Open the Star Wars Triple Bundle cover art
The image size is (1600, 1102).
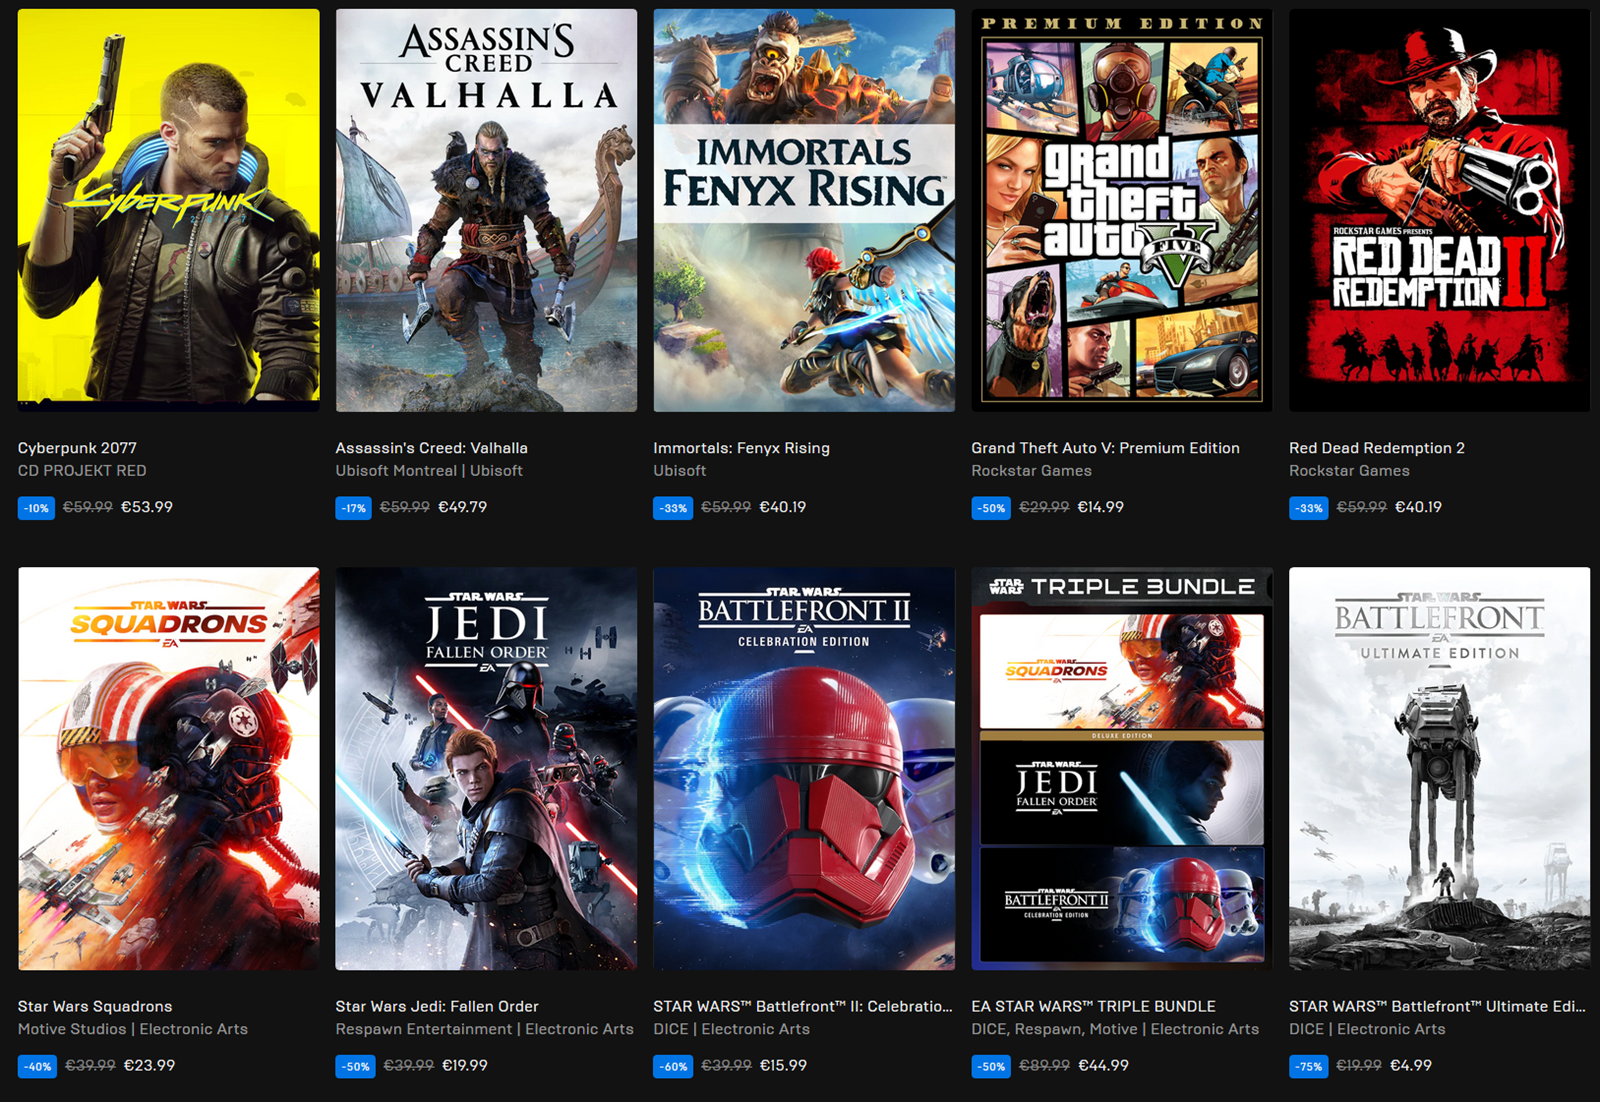(1122, 769)
